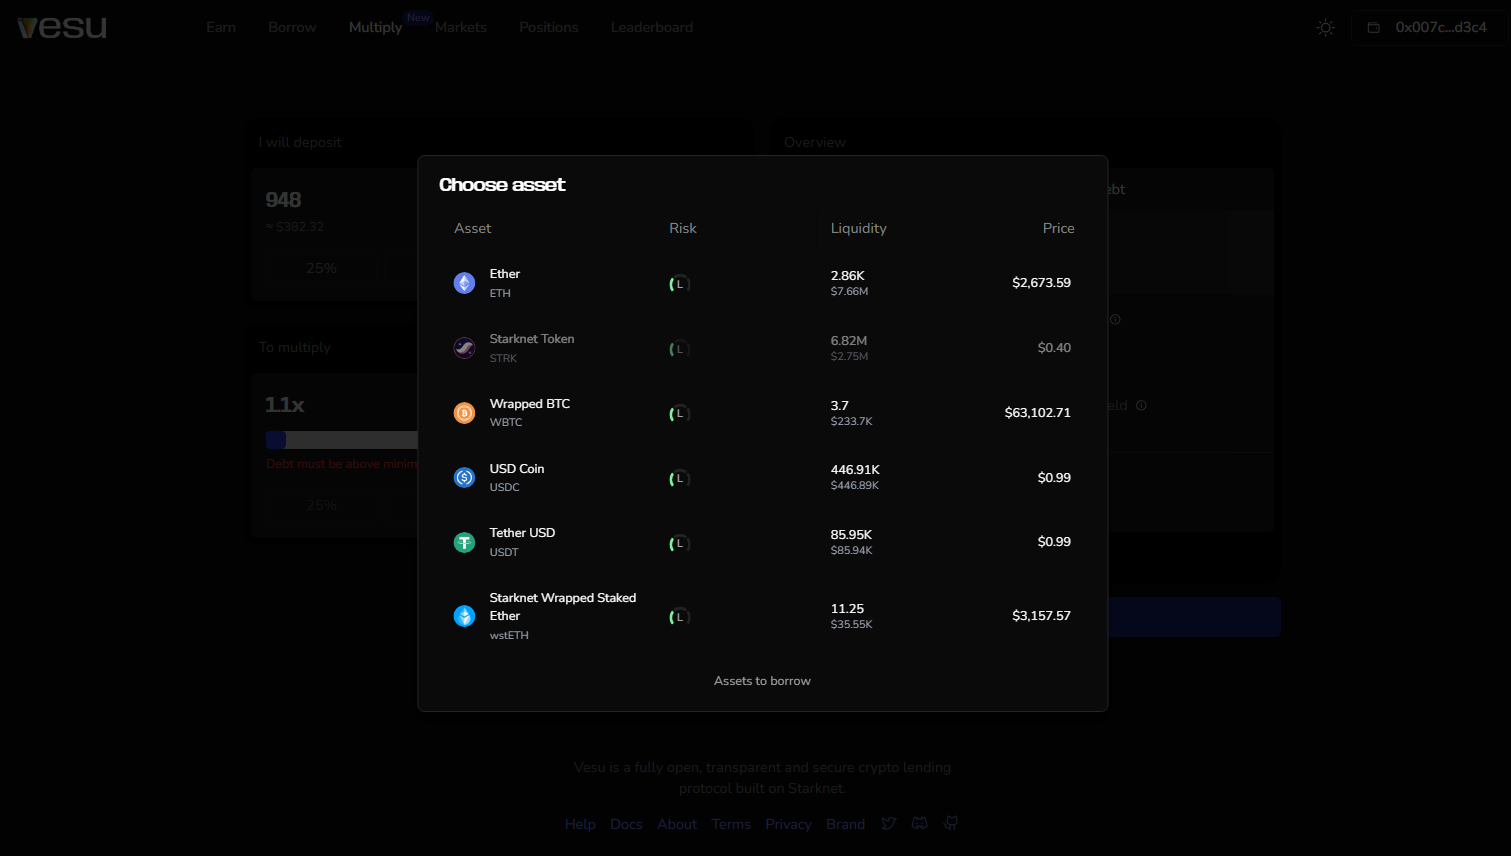The image size is (1511, 856).
Task: Open the Terms link
Action: (x=731, y=824)
